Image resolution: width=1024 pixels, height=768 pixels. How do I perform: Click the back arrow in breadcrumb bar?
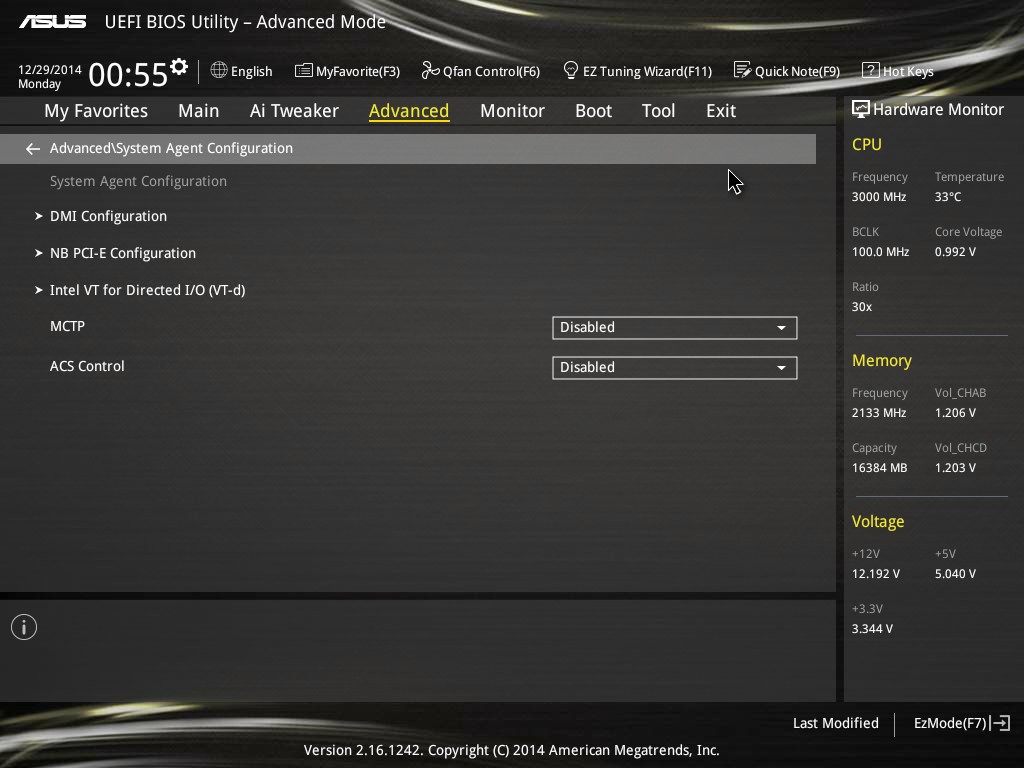pos(33,149)
